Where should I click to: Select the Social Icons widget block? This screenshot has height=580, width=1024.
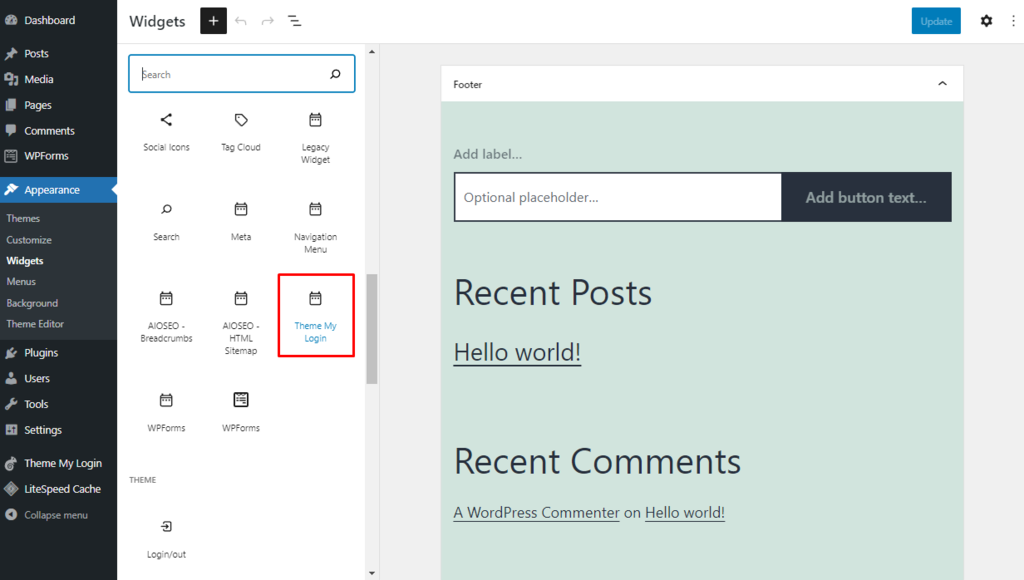click(x=166, y=132)
